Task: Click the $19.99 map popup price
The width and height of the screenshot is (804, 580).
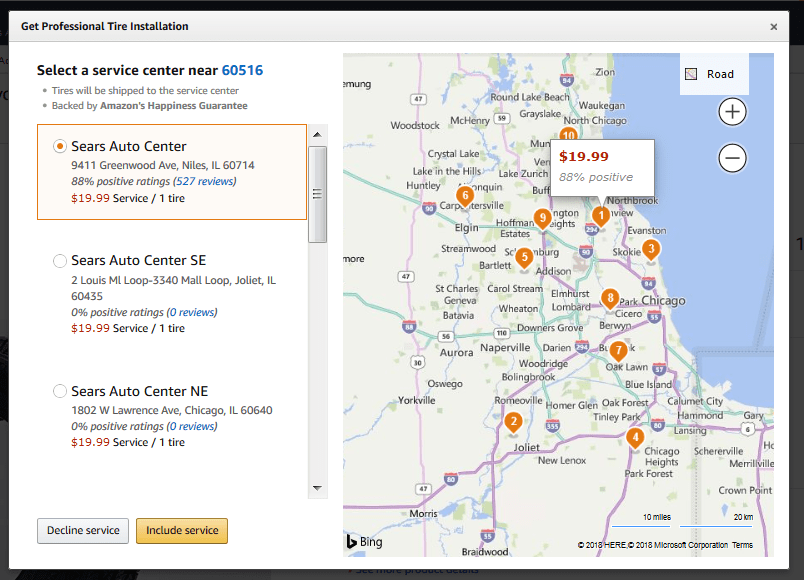Action: (x=584, y=156)
